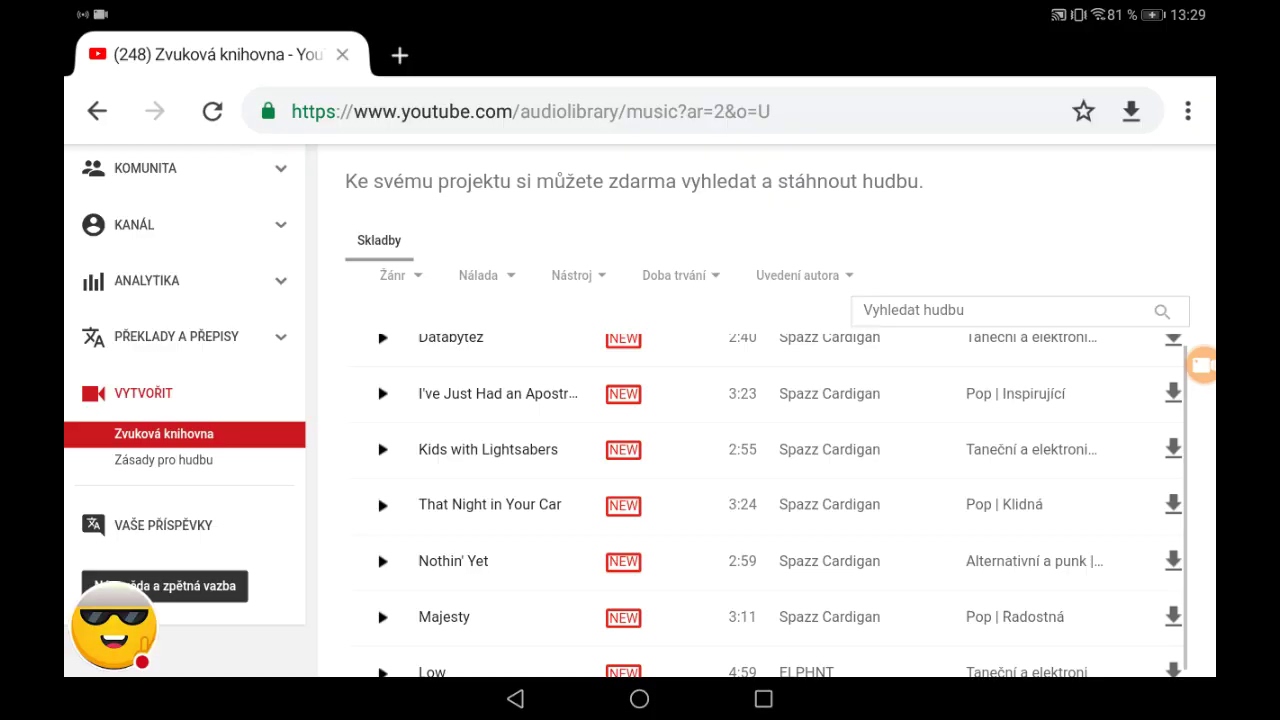
Task: Open the Nálada filter dropdown
Action: click(x=487, y=275)
